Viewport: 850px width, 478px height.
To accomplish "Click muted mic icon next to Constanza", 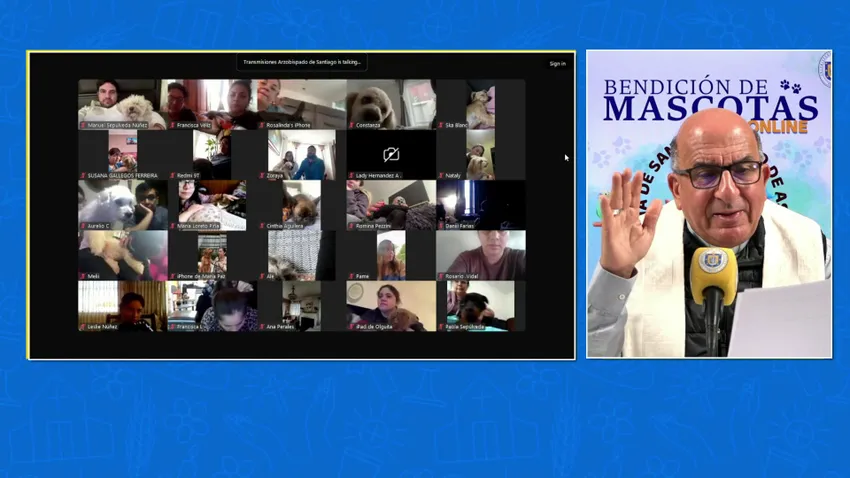I will (x=351, y=126).
